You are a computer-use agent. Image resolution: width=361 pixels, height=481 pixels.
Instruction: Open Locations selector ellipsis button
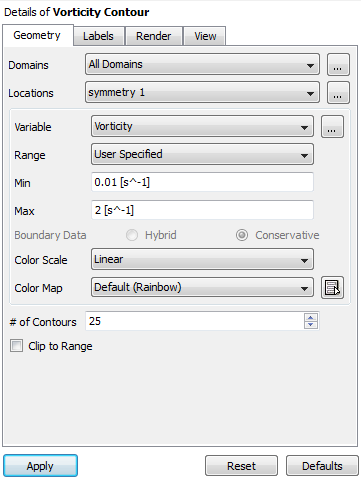338,92
